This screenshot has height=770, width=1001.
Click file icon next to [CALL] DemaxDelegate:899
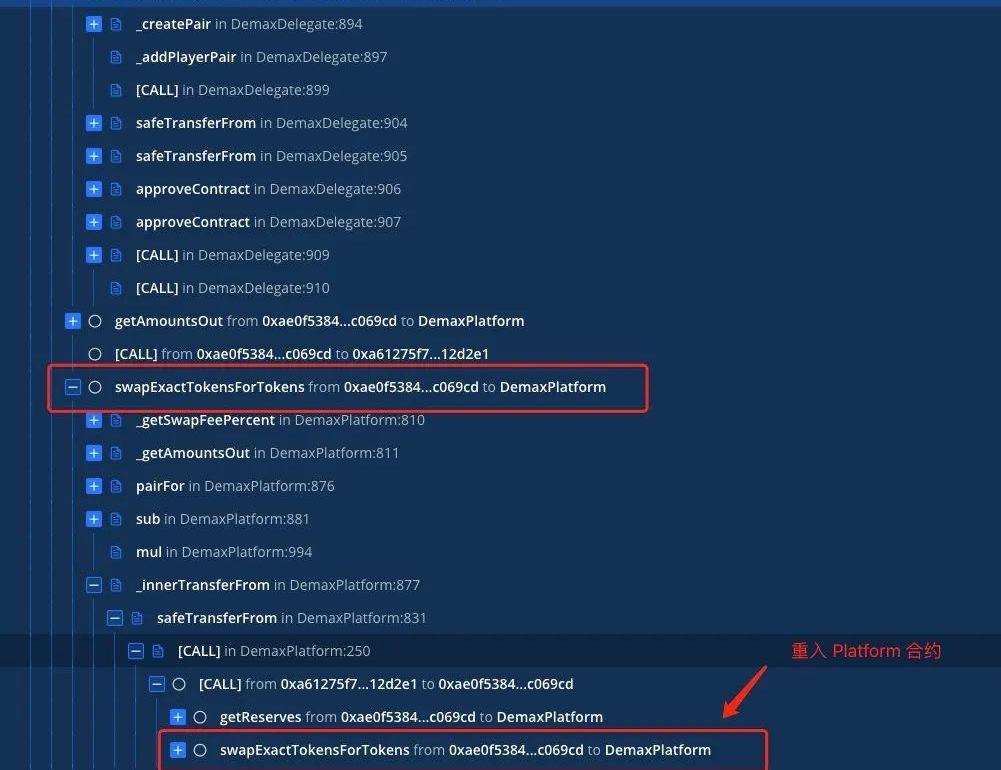(x=116, y=90)
